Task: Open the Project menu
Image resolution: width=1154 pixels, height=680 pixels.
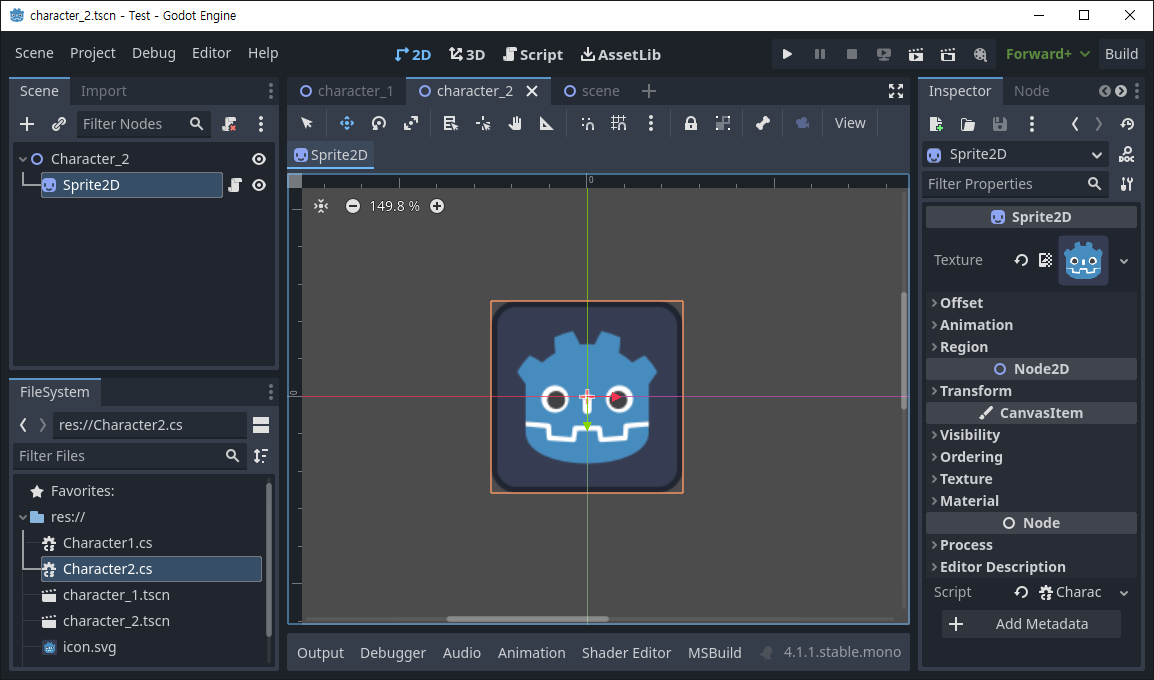Action: [93, 53]
